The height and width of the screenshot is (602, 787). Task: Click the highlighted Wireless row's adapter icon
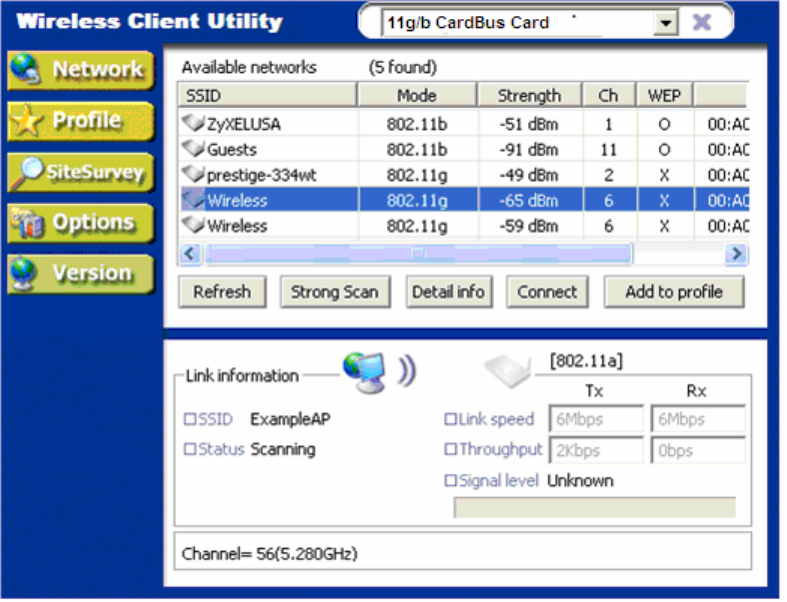point(193,200)
